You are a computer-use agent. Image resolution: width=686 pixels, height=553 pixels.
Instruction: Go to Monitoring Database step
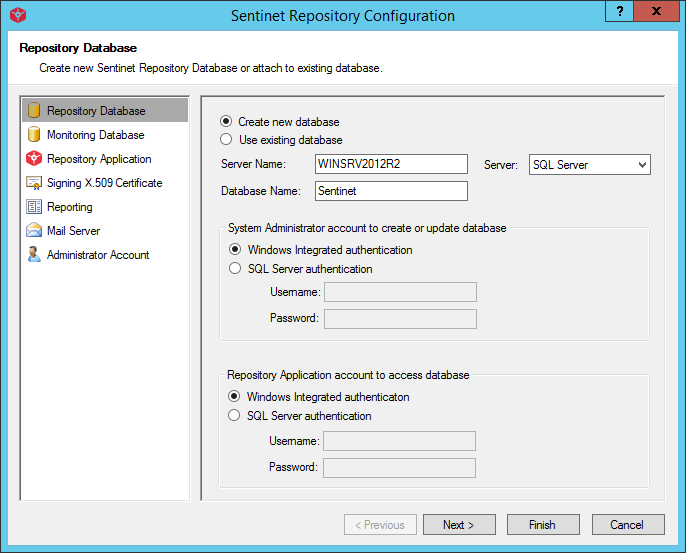point(105,134)
